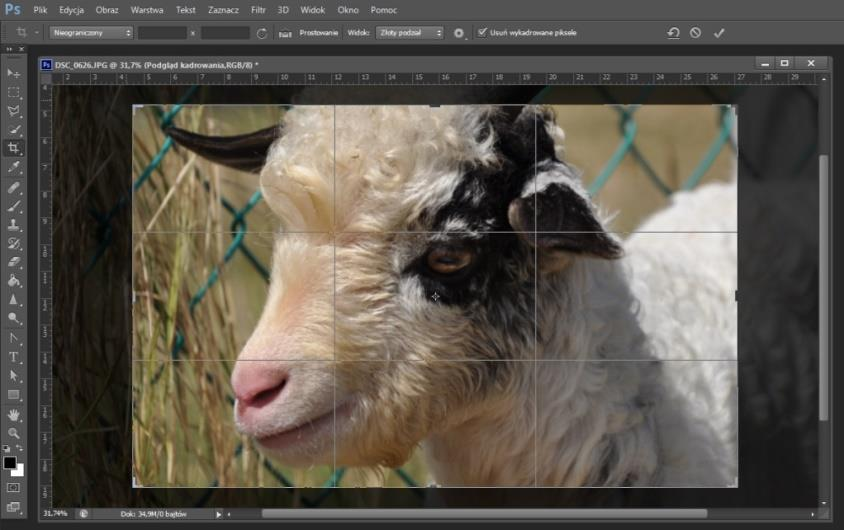The image size is (844, 530).
Task: Select the Lasso tool in toolbar
Action: [x=14, y=111]
